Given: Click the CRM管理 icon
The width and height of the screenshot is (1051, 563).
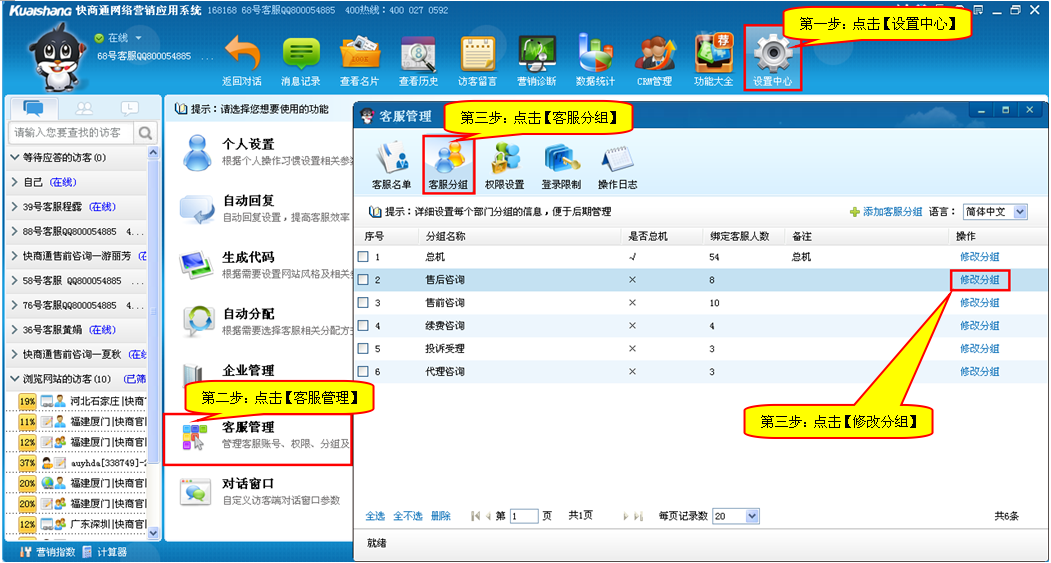Looking at the screenshot, I should 654,55.
